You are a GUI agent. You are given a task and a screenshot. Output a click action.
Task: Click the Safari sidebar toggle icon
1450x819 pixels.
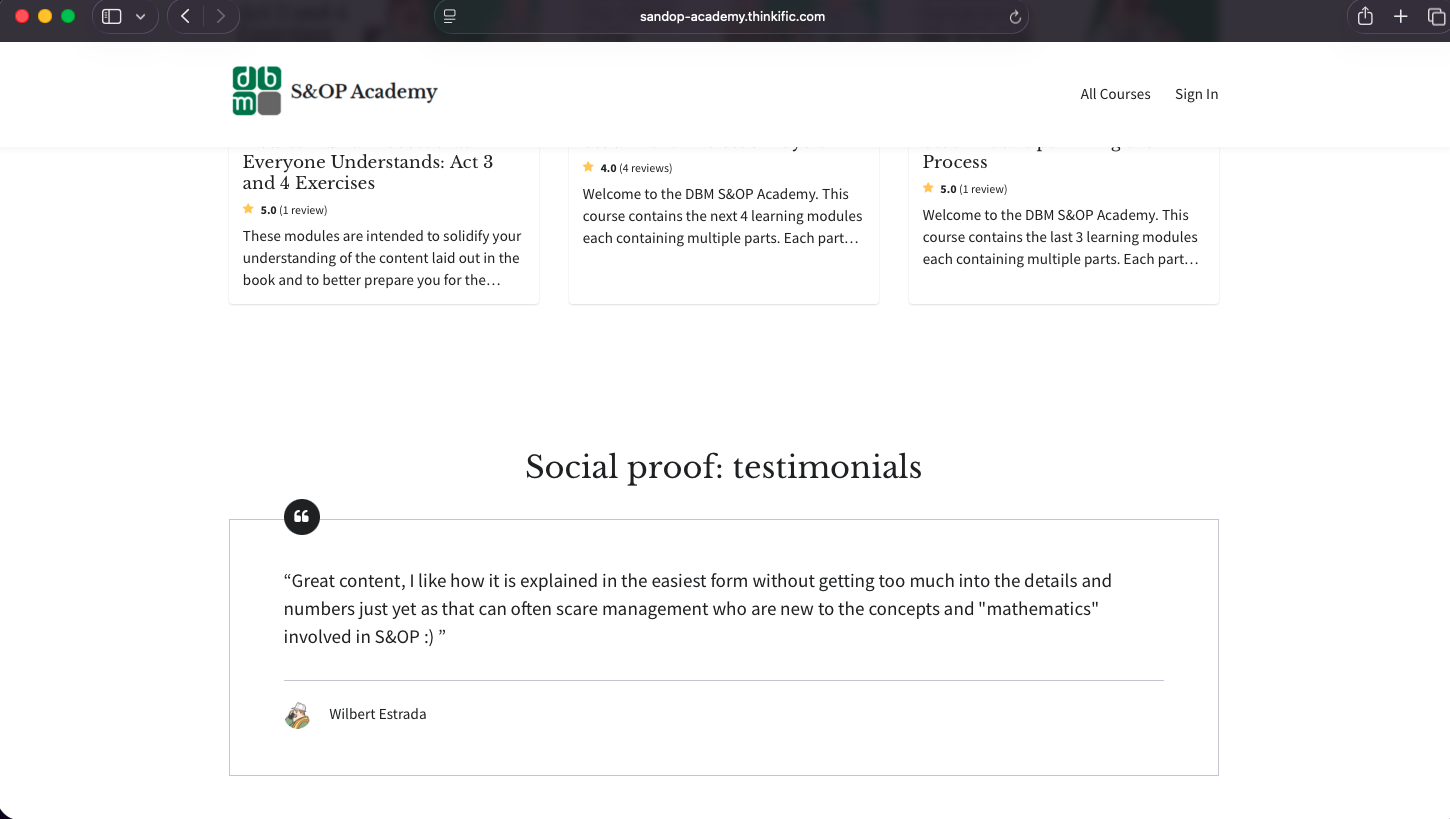tap(112, 16)
